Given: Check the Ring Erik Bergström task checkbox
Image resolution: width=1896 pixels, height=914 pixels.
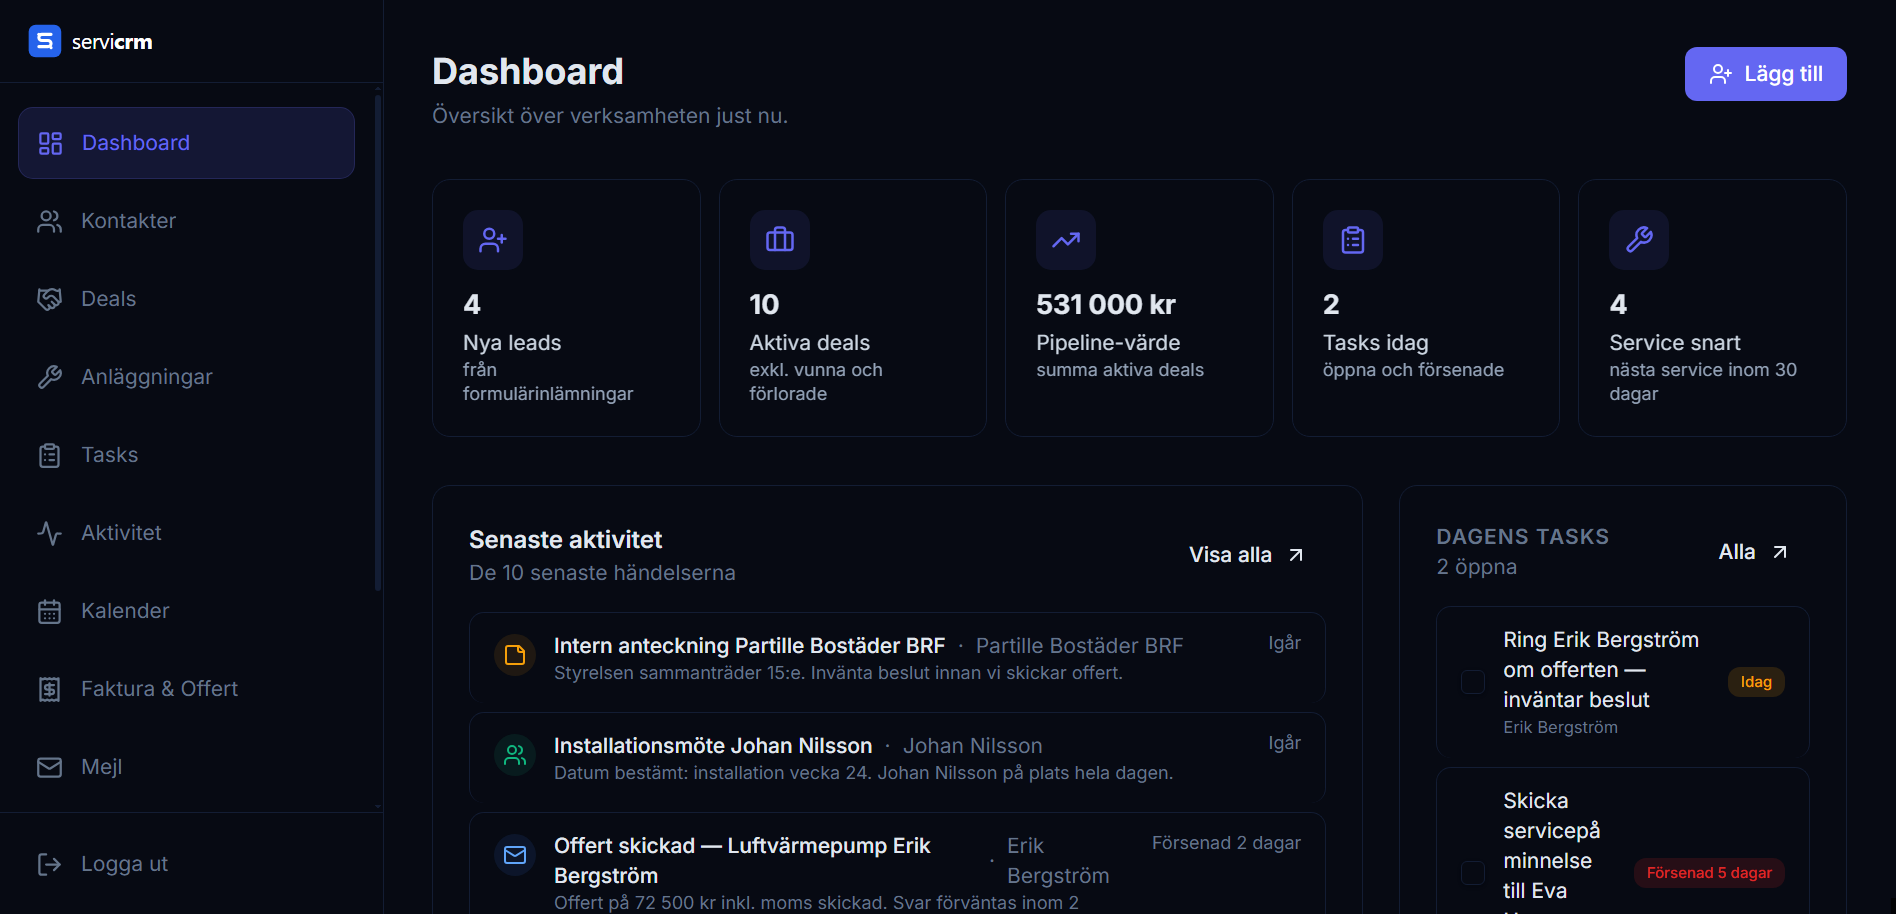Looking at the screenshot, I should tap(1473, 682).
